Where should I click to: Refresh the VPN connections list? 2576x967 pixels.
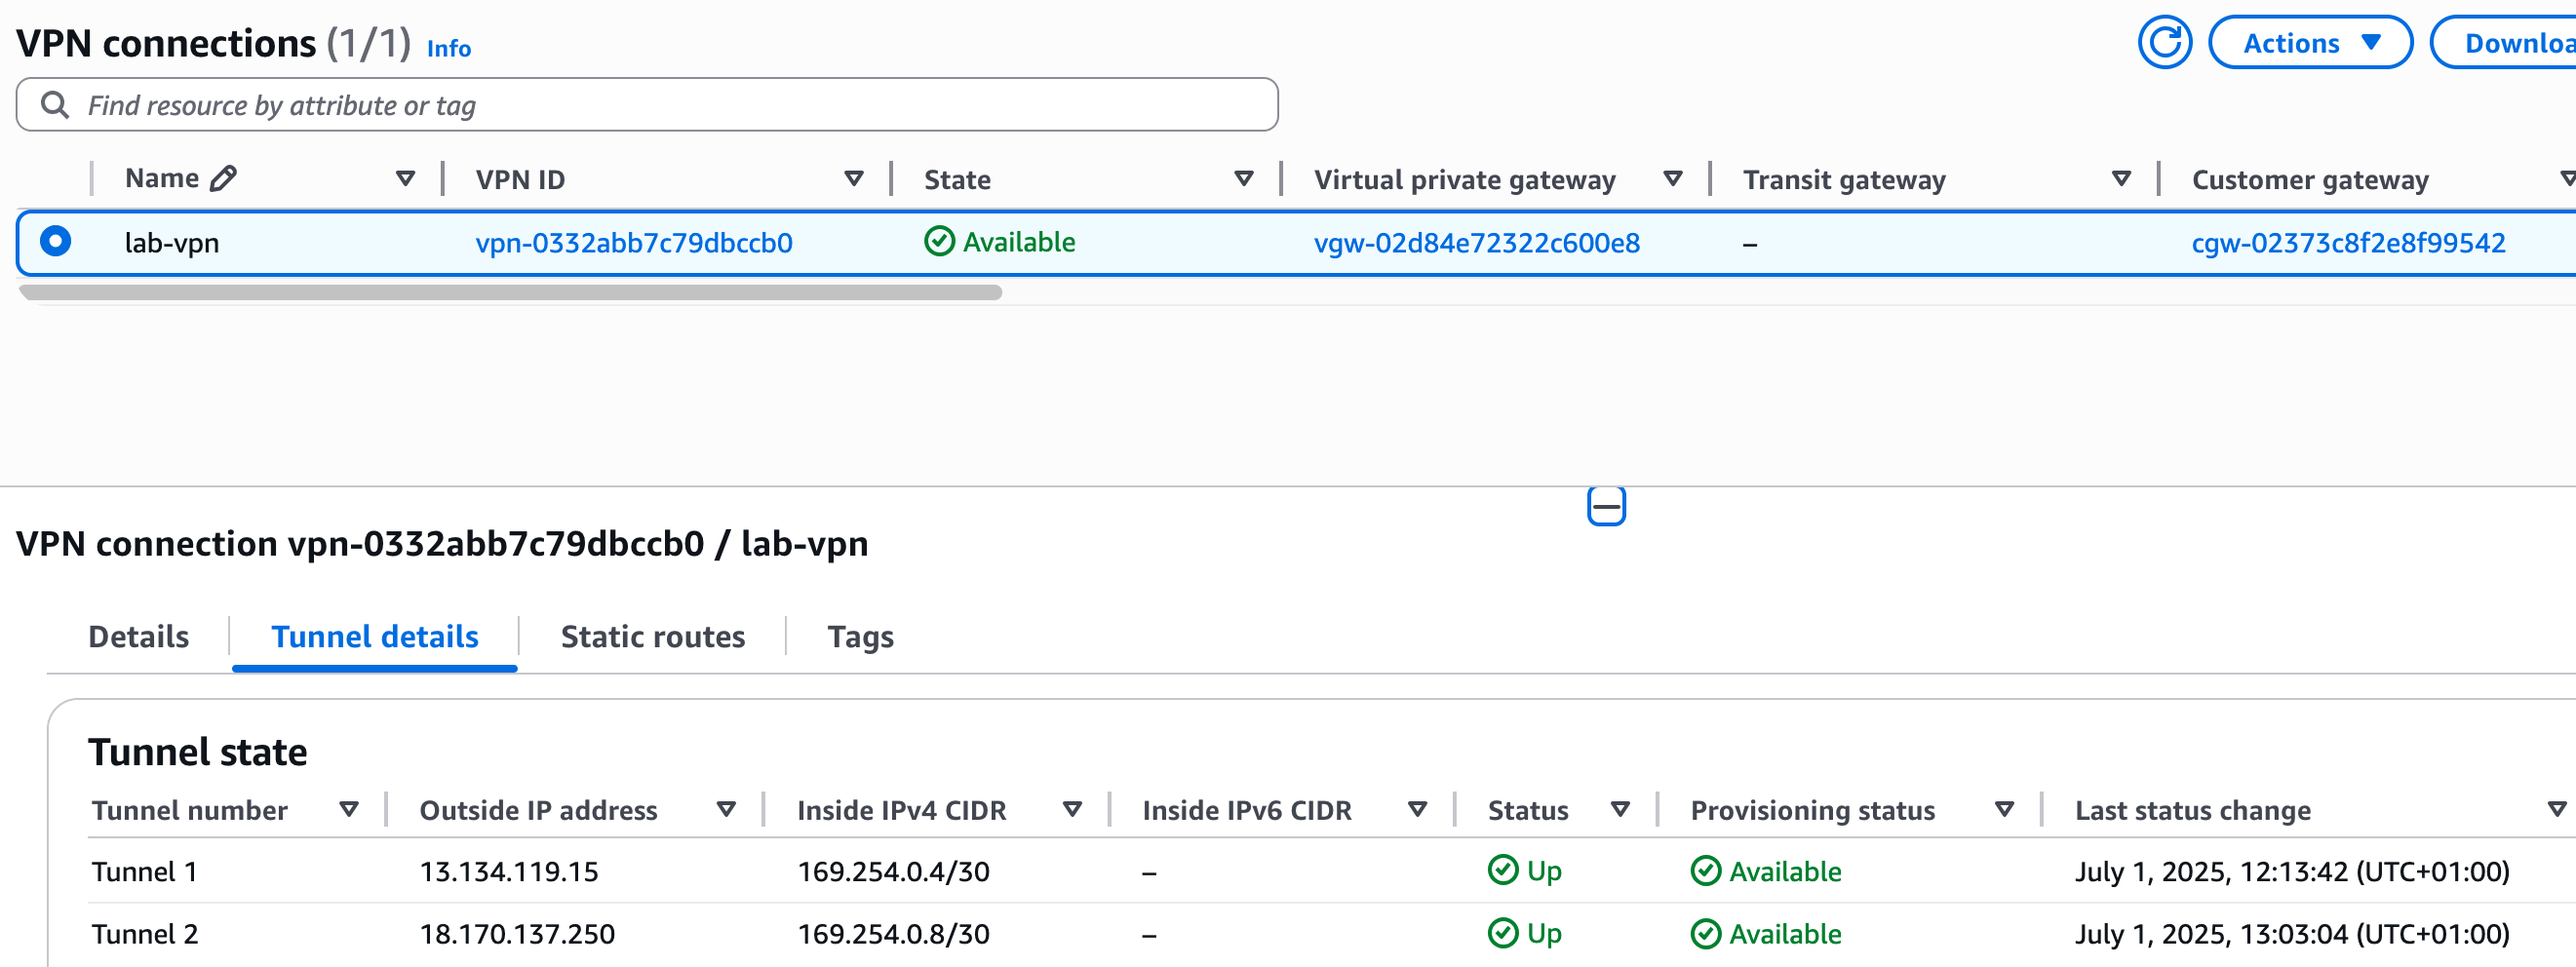[x=2164, y=42]
